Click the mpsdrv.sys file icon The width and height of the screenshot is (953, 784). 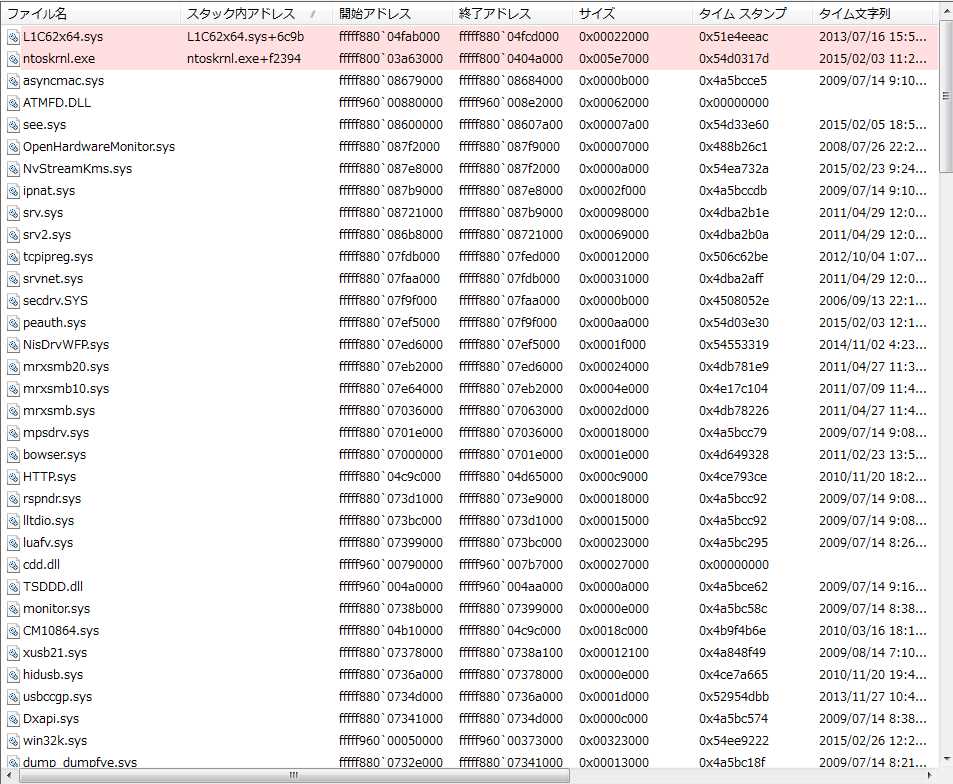[13, 433]
